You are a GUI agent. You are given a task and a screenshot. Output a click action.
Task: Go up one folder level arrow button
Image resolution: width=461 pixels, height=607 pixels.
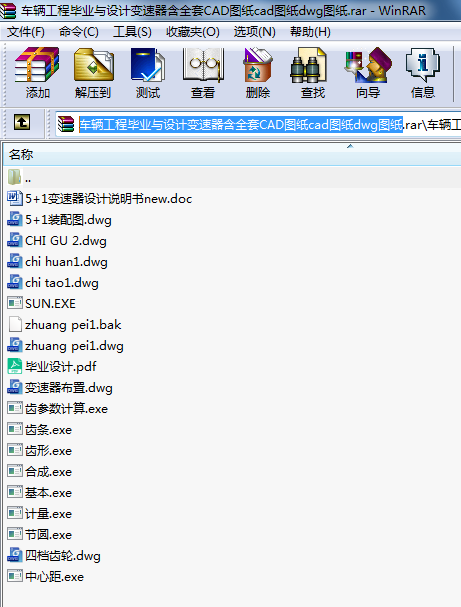coord(22,123)
